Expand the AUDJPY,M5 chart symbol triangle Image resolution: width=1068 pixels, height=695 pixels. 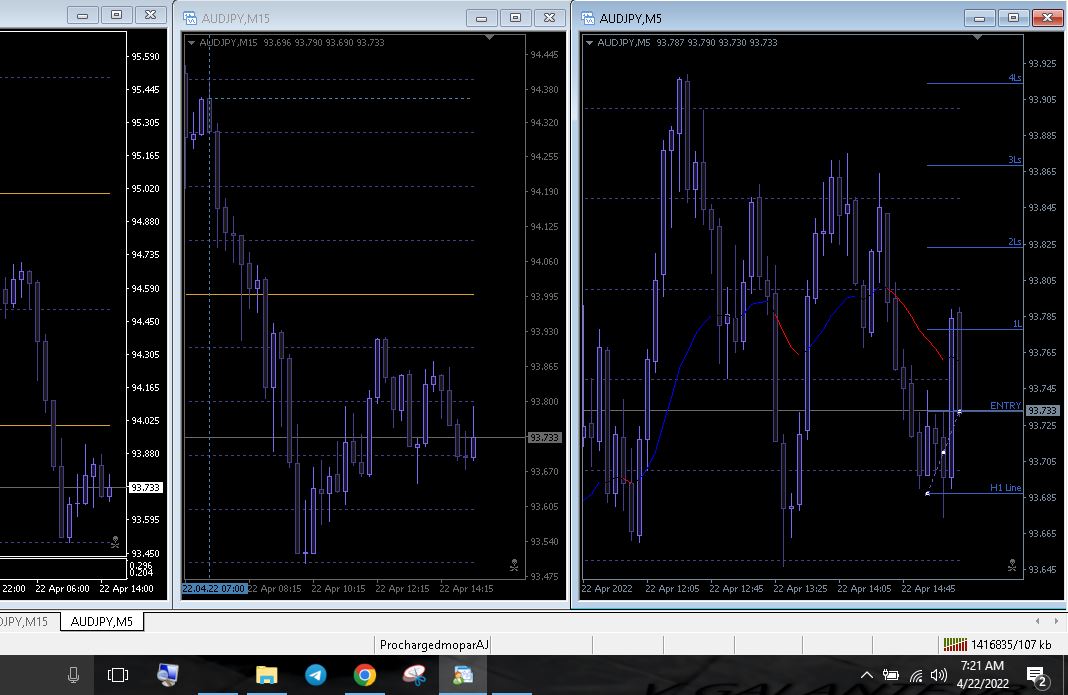coord(590,43)
